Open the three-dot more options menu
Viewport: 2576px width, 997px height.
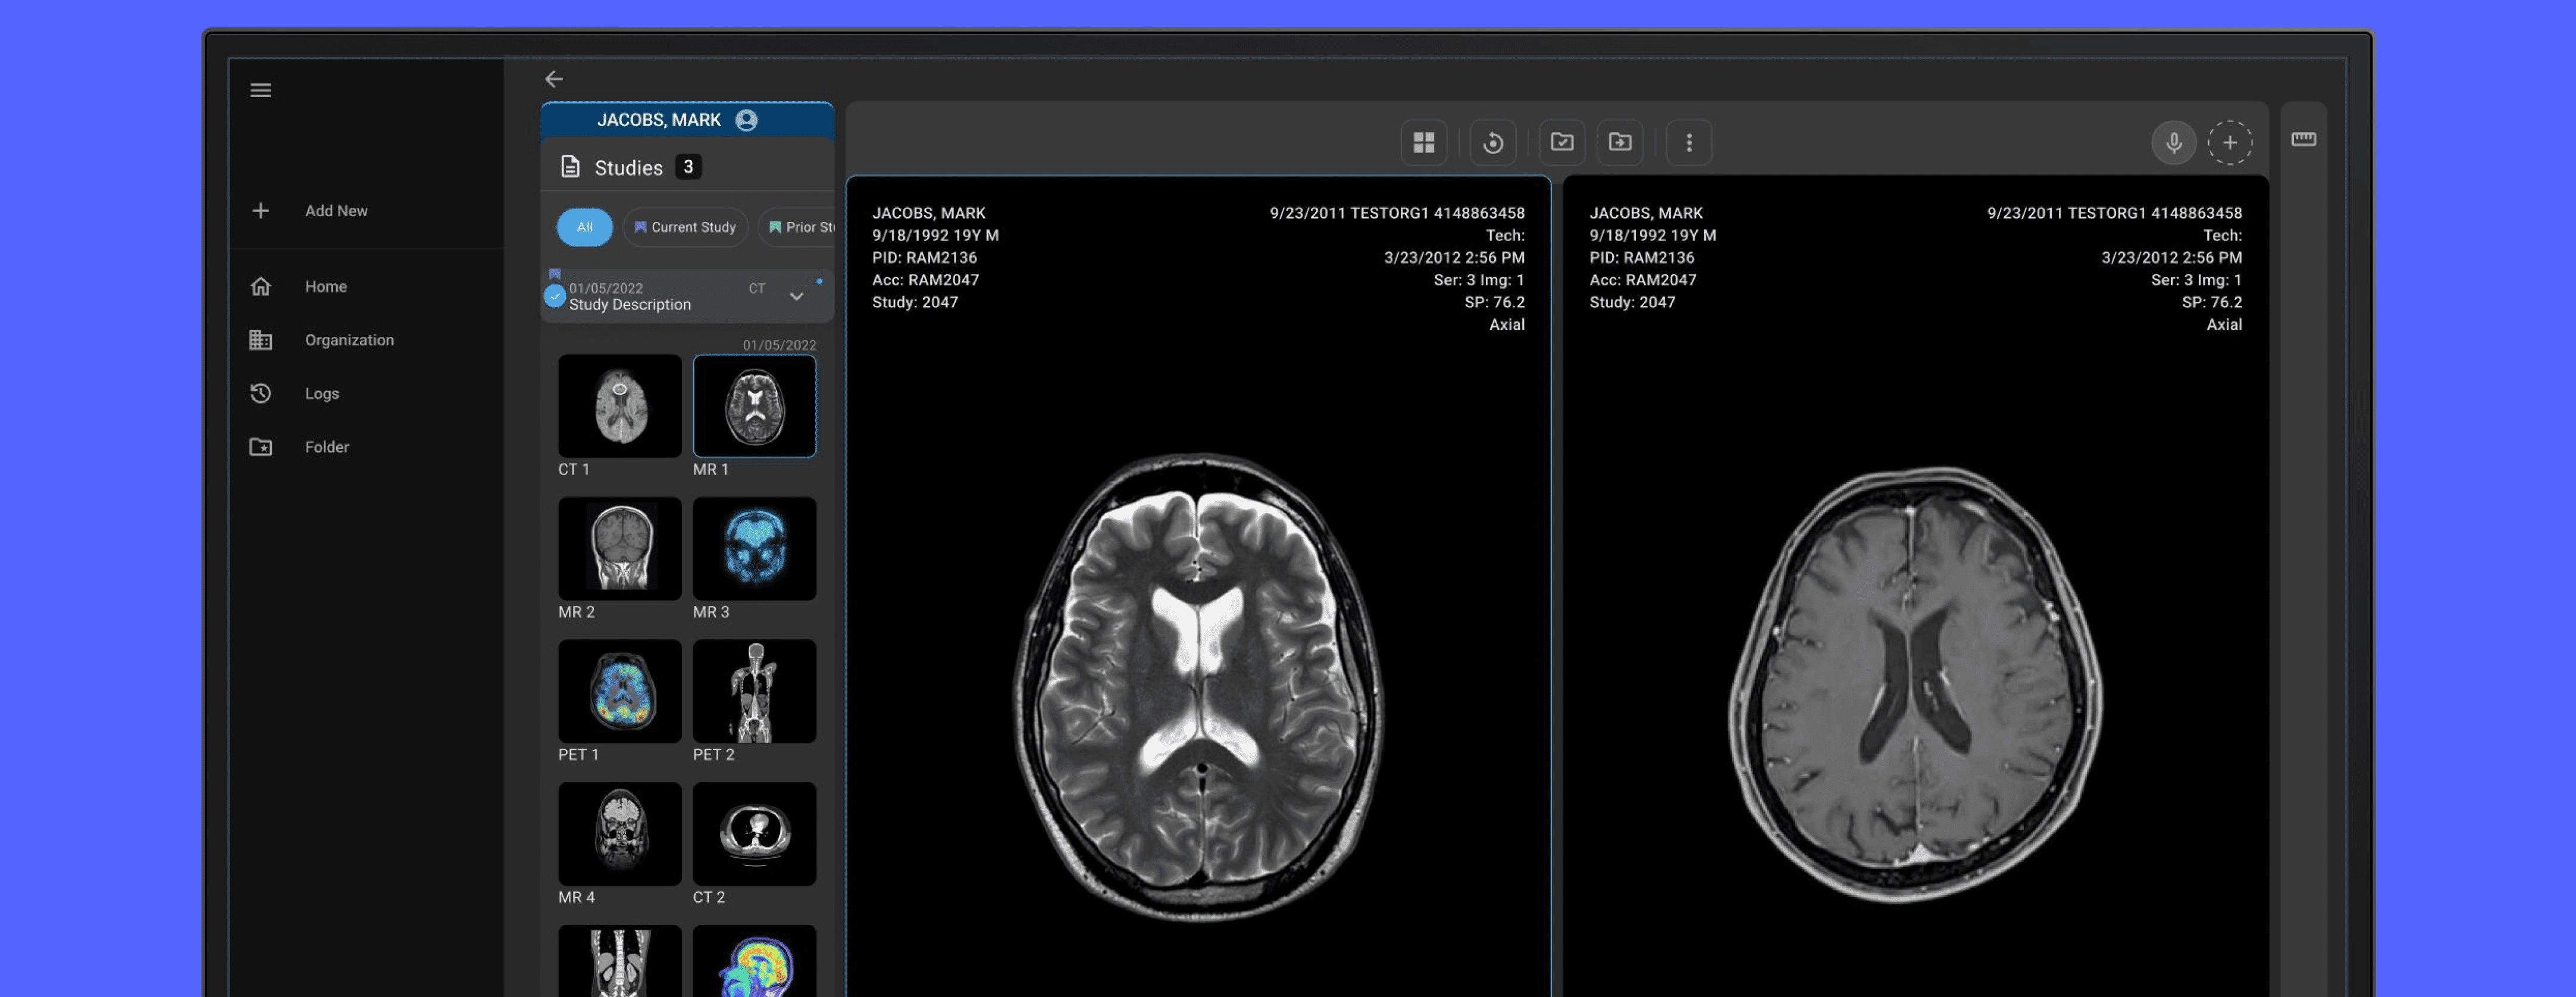1688,142
